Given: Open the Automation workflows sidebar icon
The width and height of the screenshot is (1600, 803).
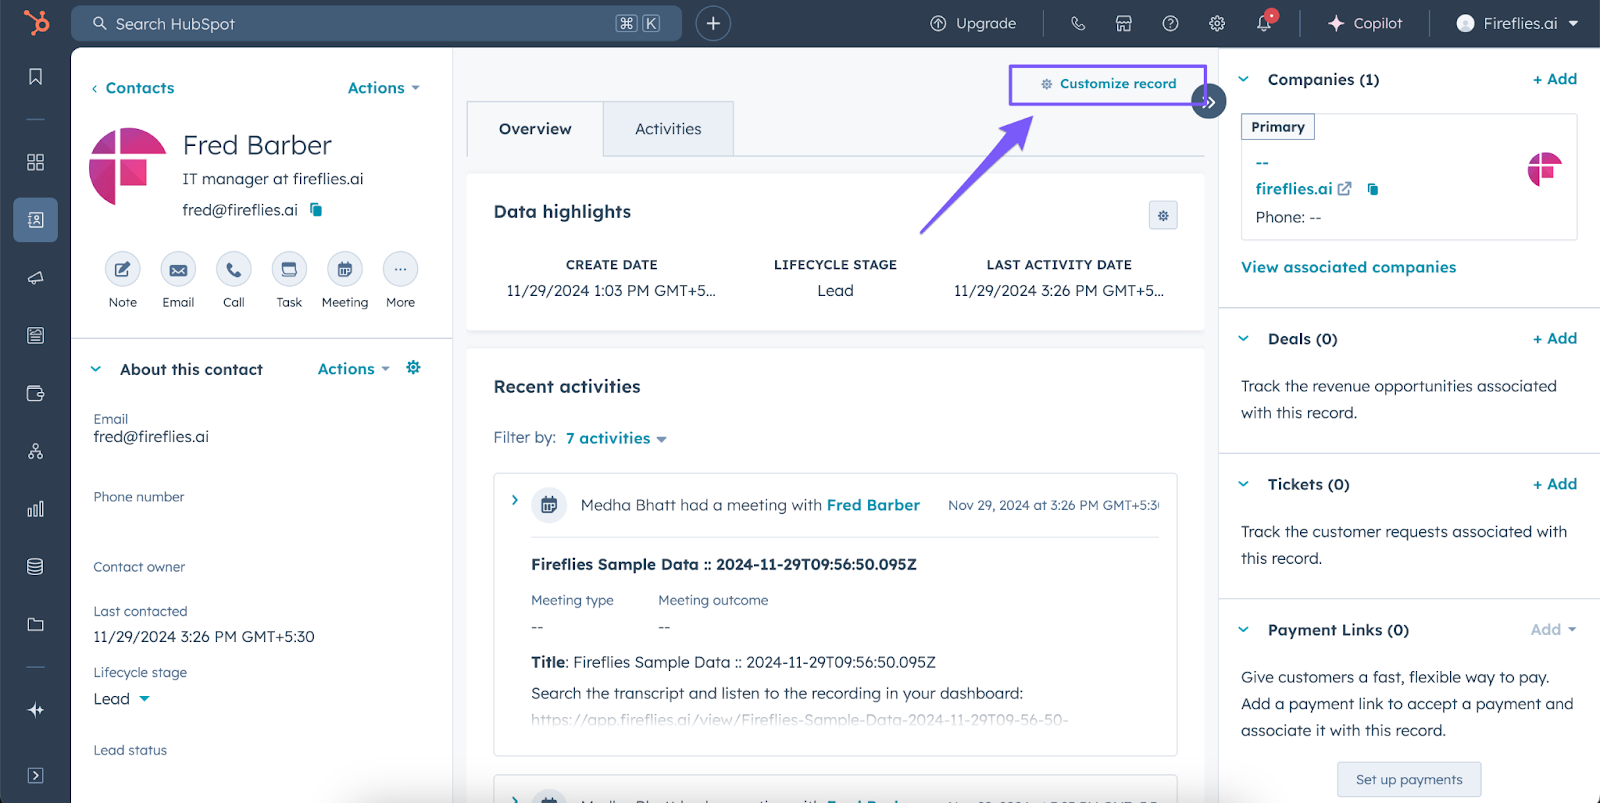Looking at the screenshot, I should (35, 451).
